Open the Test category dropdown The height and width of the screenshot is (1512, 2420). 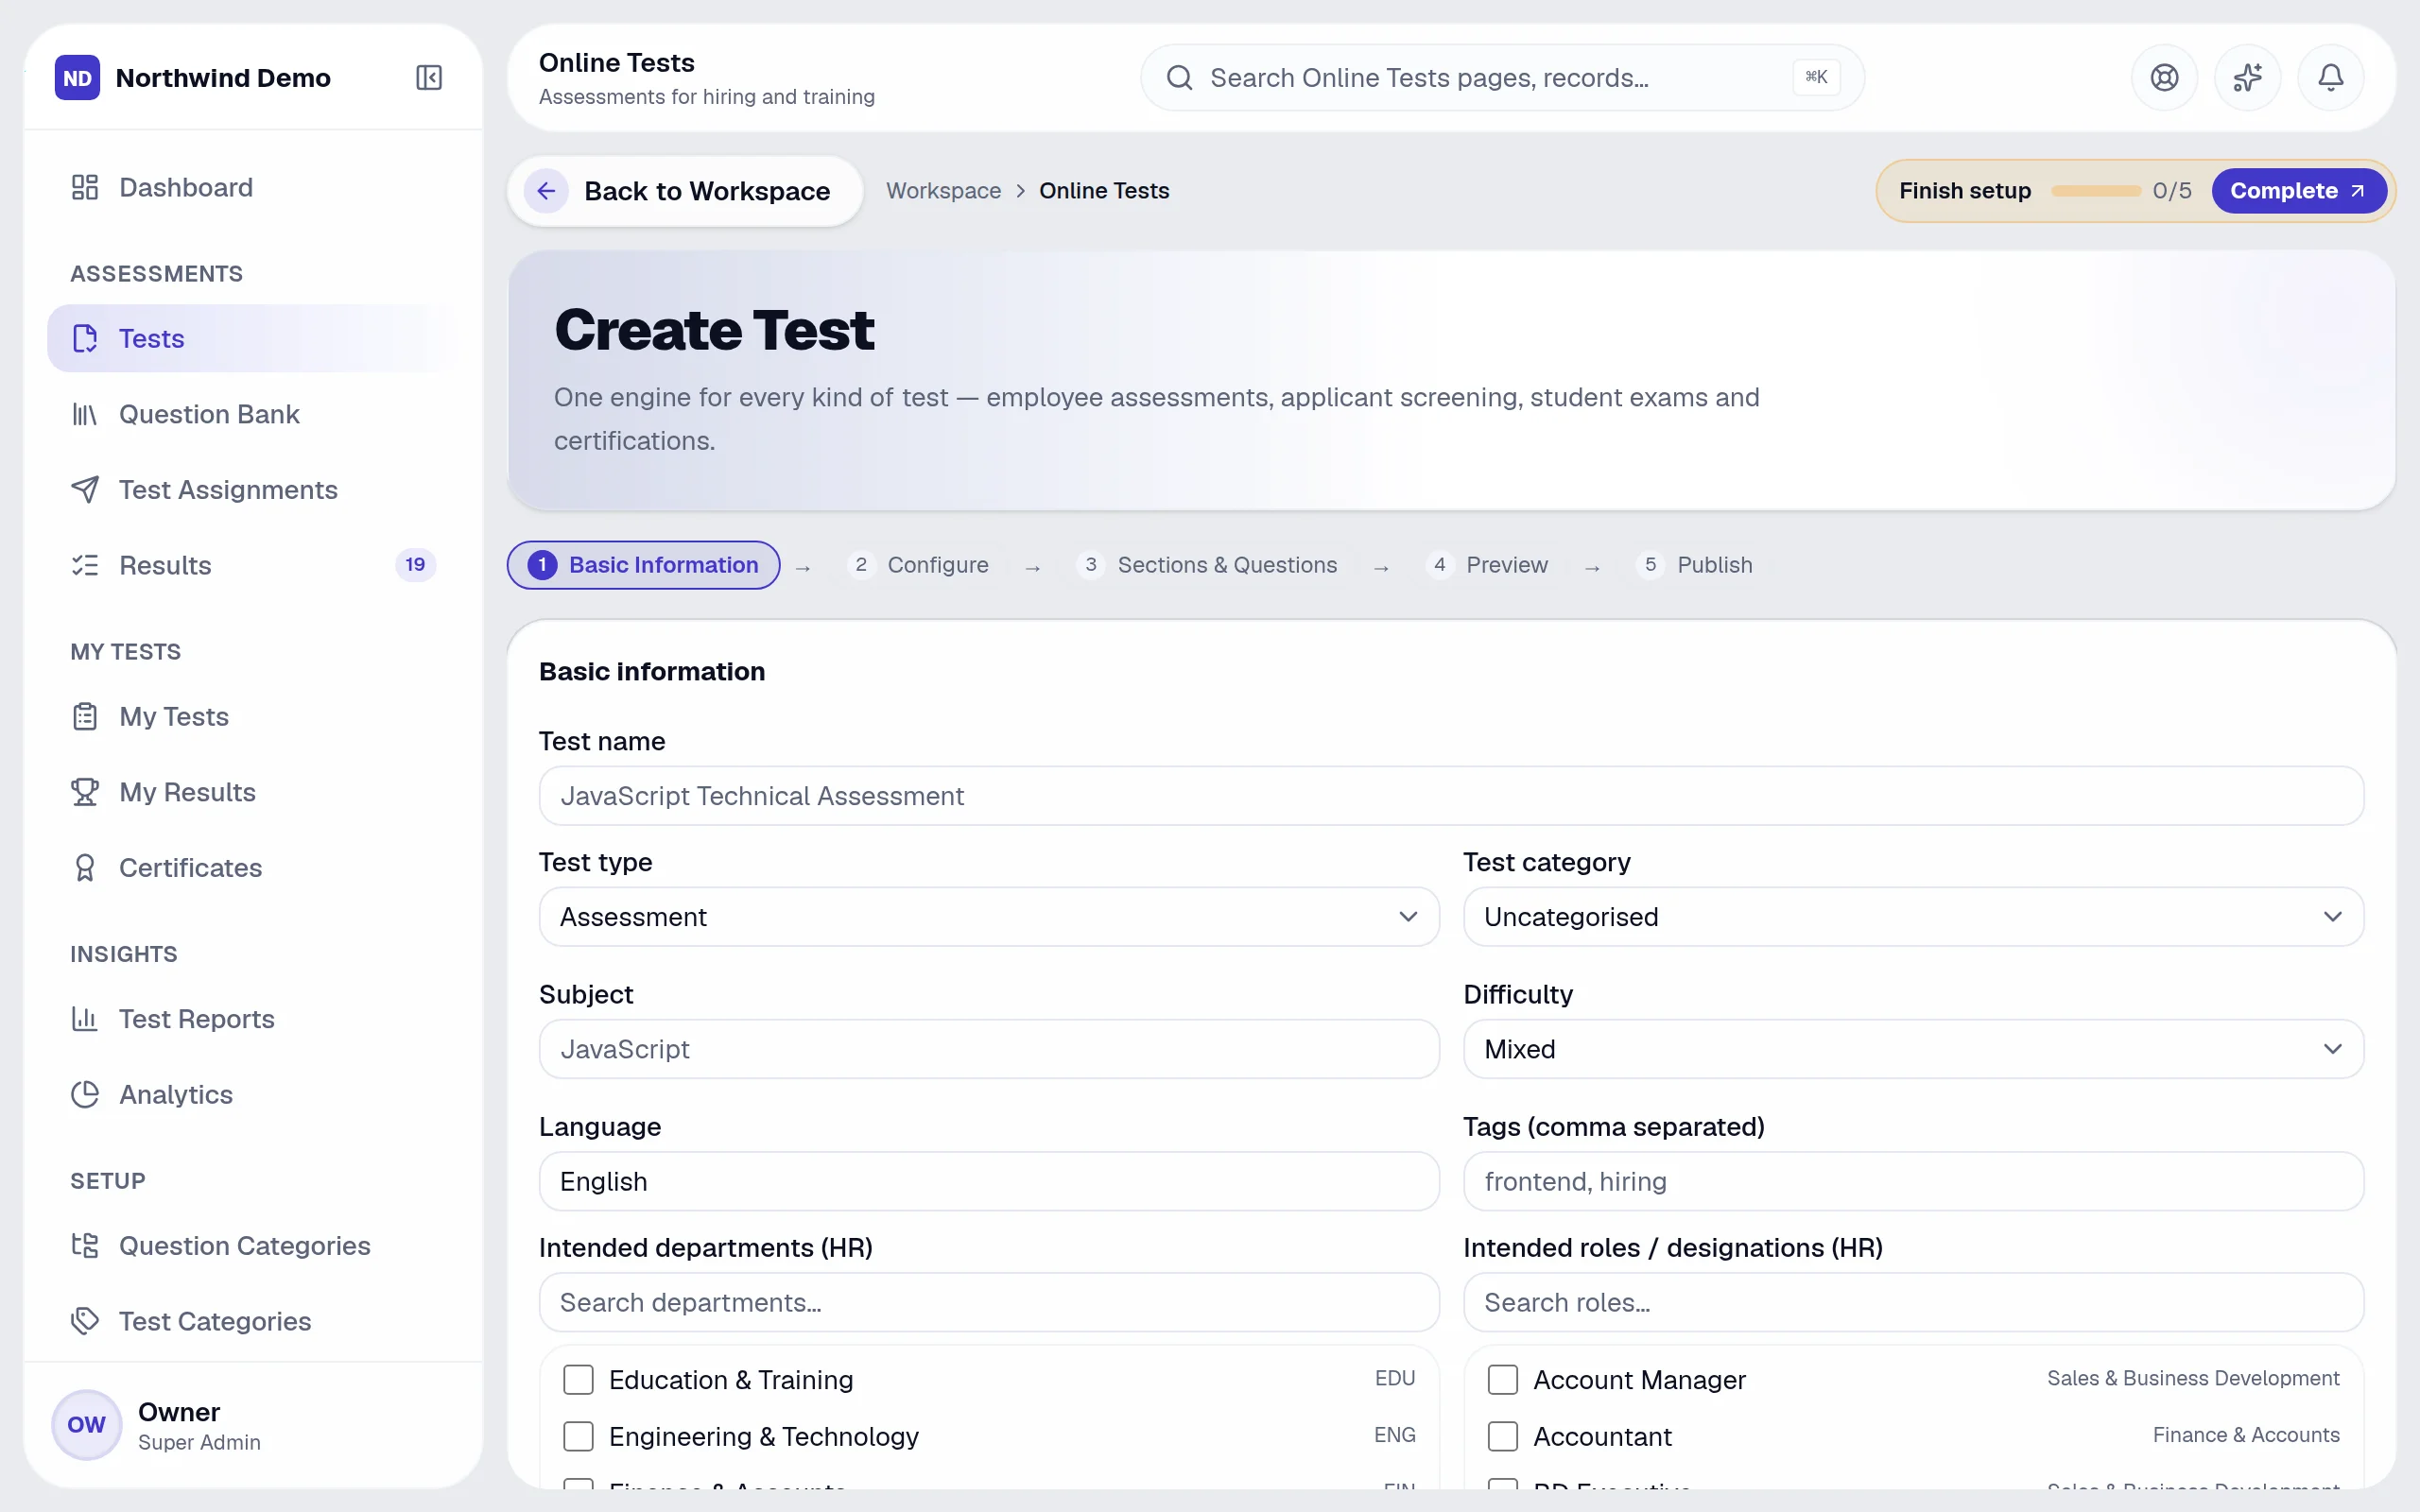1913,917
